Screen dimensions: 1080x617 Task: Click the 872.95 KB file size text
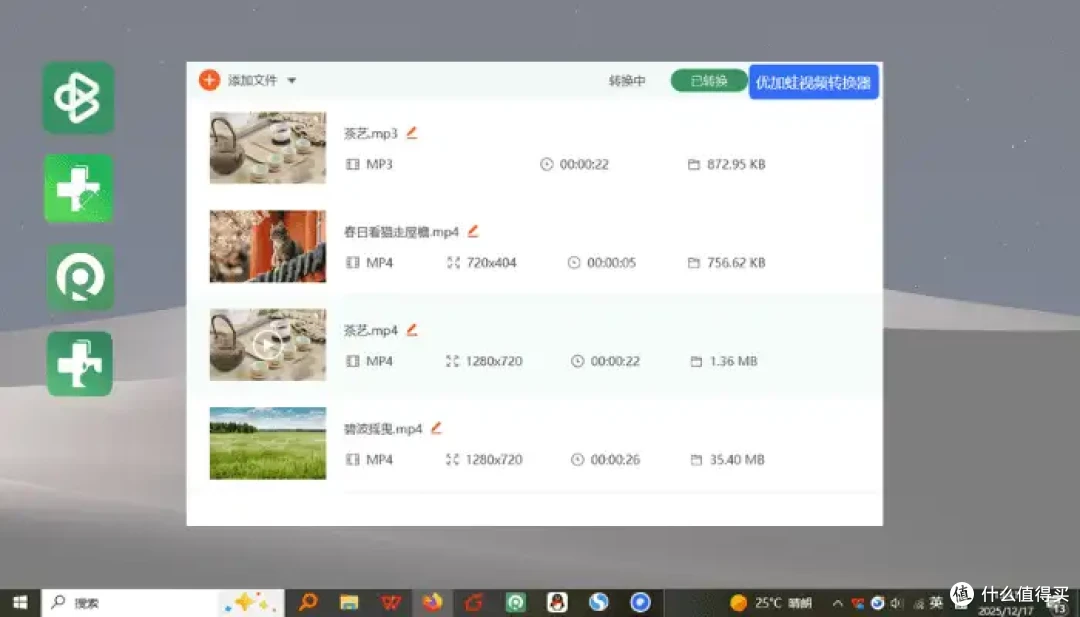click(x=736, y=164)
